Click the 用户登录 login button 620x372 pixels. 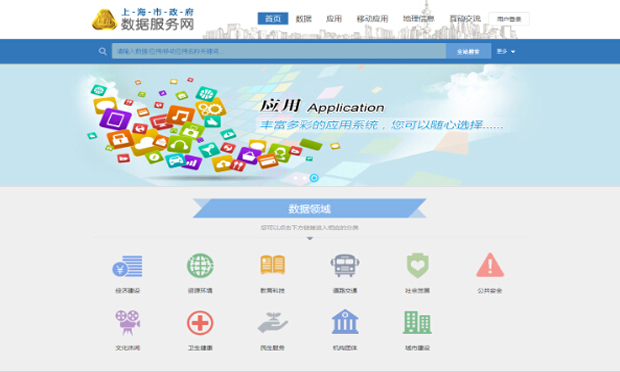(509, 19)
